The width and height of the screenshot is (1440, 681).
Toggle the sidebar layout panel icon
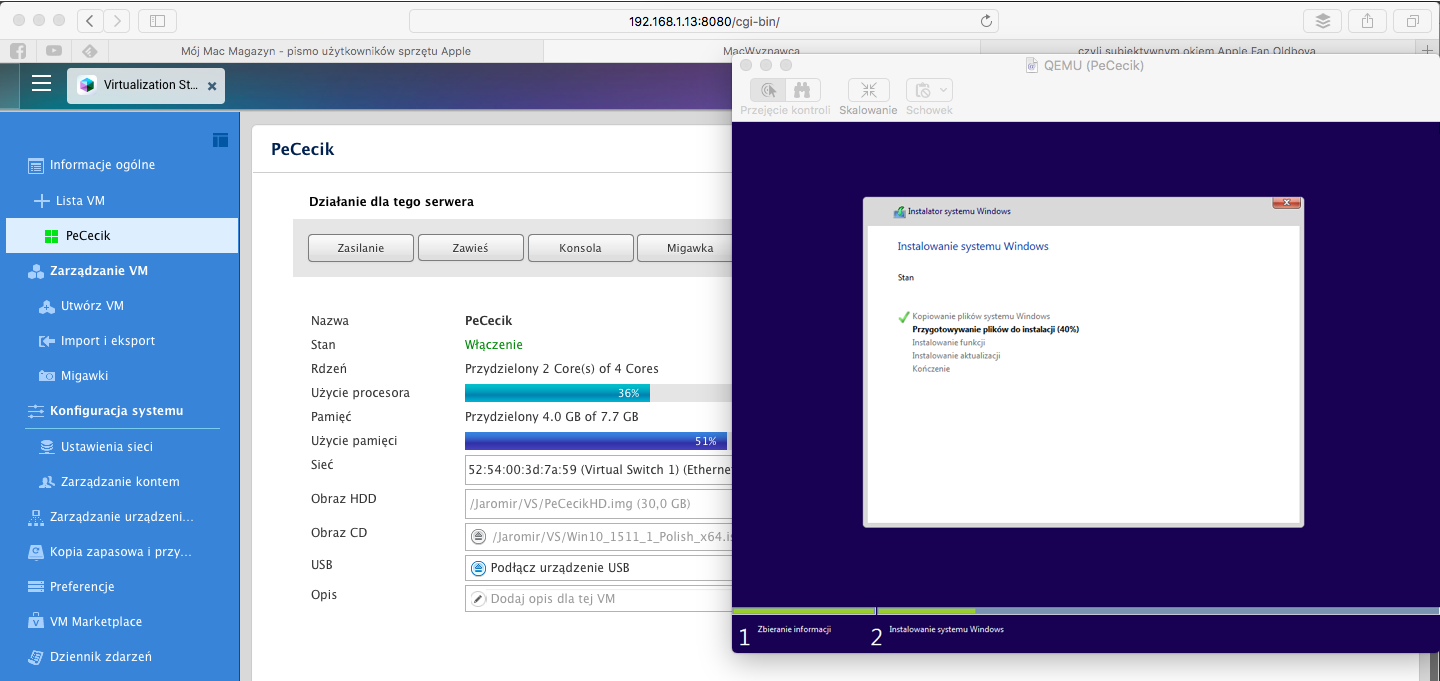(x=221, y=140)
